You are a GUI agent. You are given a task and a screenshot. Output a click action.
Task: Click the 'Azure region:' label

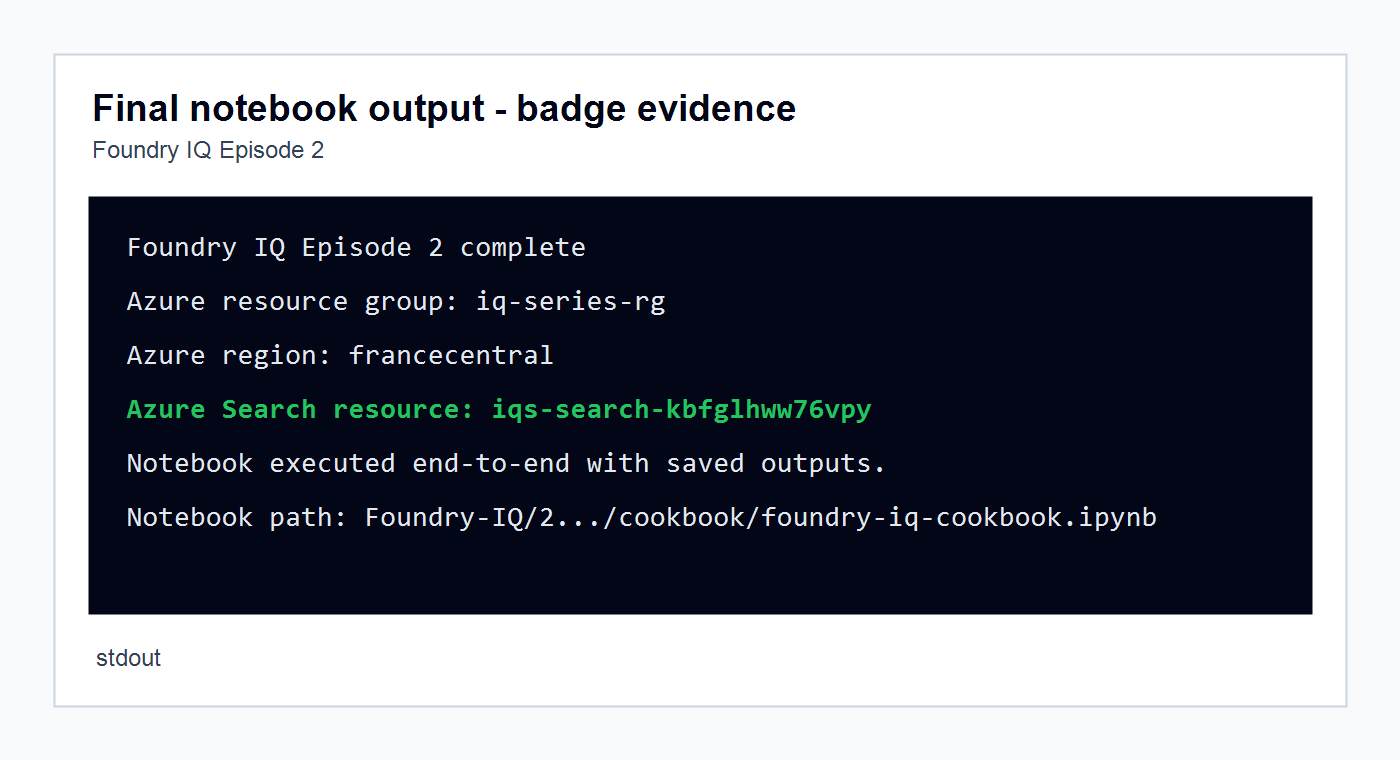230,355
